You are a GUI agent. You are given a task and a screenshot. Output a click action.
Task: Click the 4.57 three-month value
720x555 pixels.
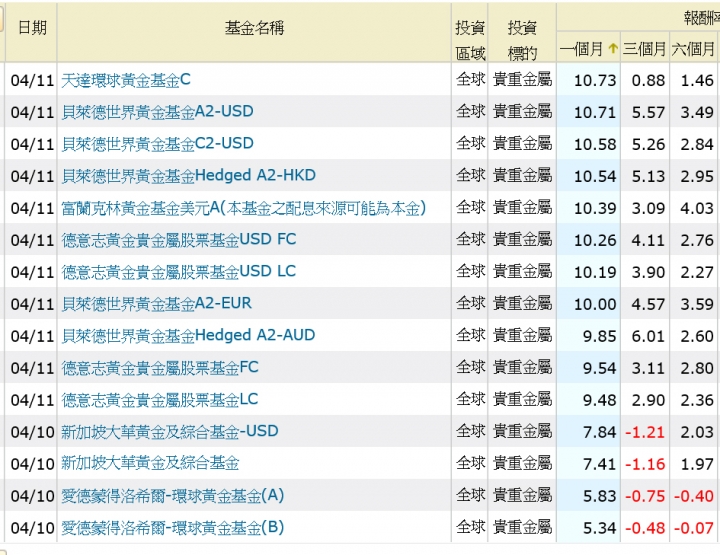648,305
